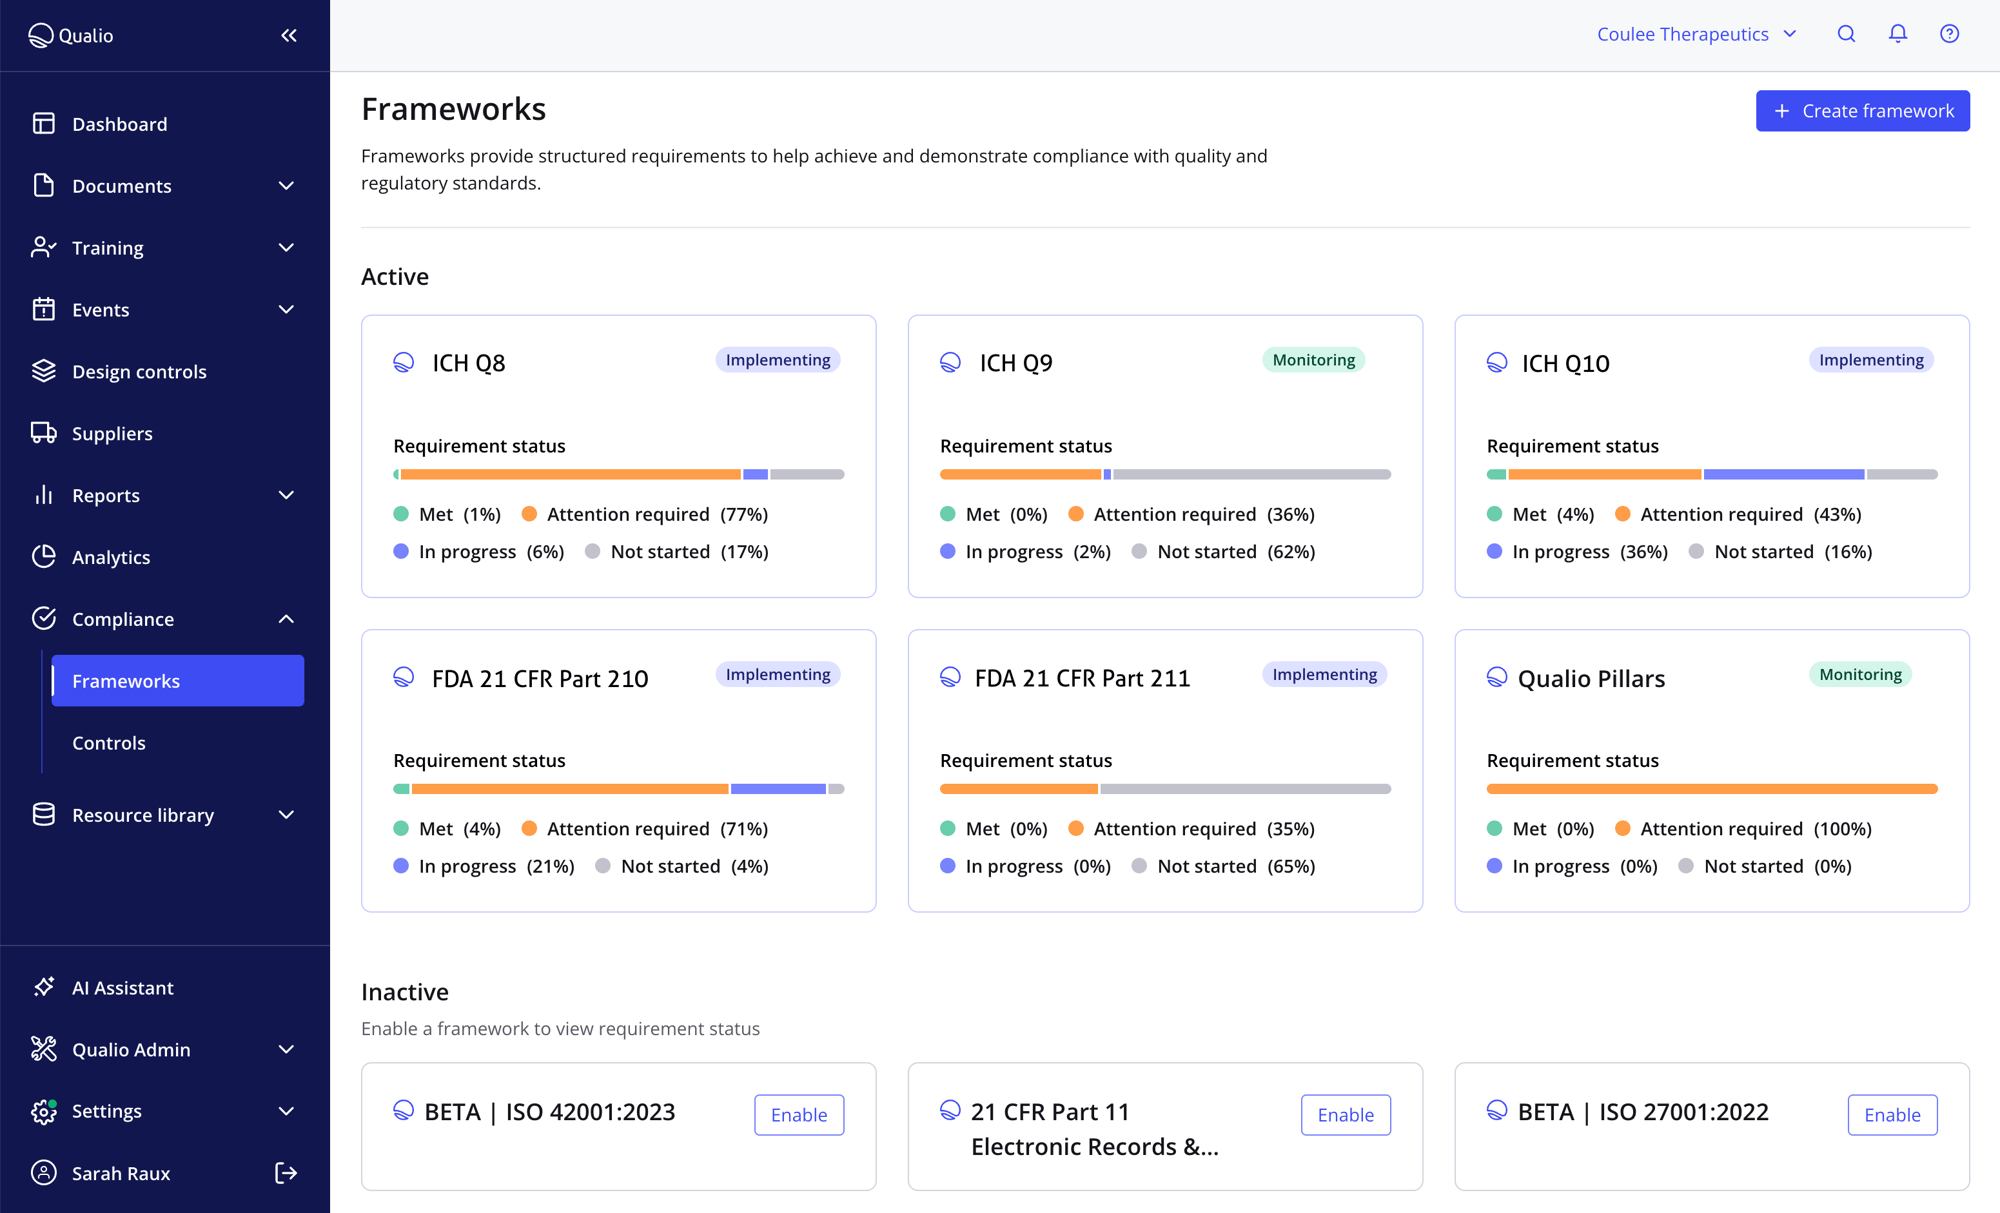Click the Qualio logo in the top left
The height and width of the screenshot is (1213, 2000).
coord(70,35)
